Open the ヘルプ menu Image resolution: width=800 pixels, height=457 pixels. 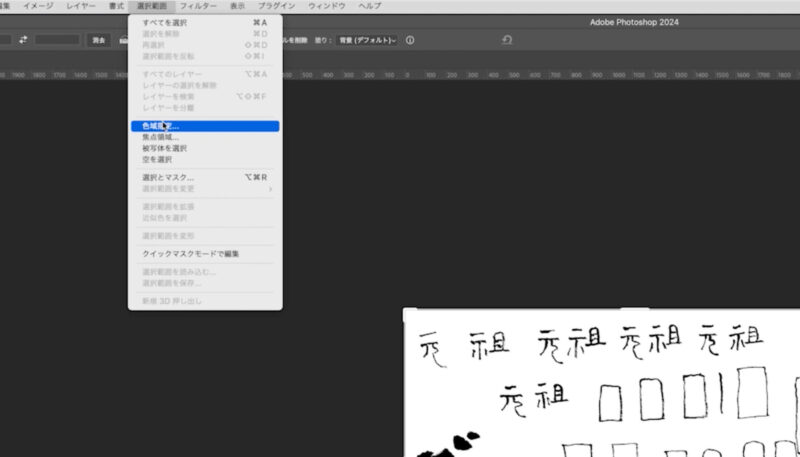pos(369,6)
